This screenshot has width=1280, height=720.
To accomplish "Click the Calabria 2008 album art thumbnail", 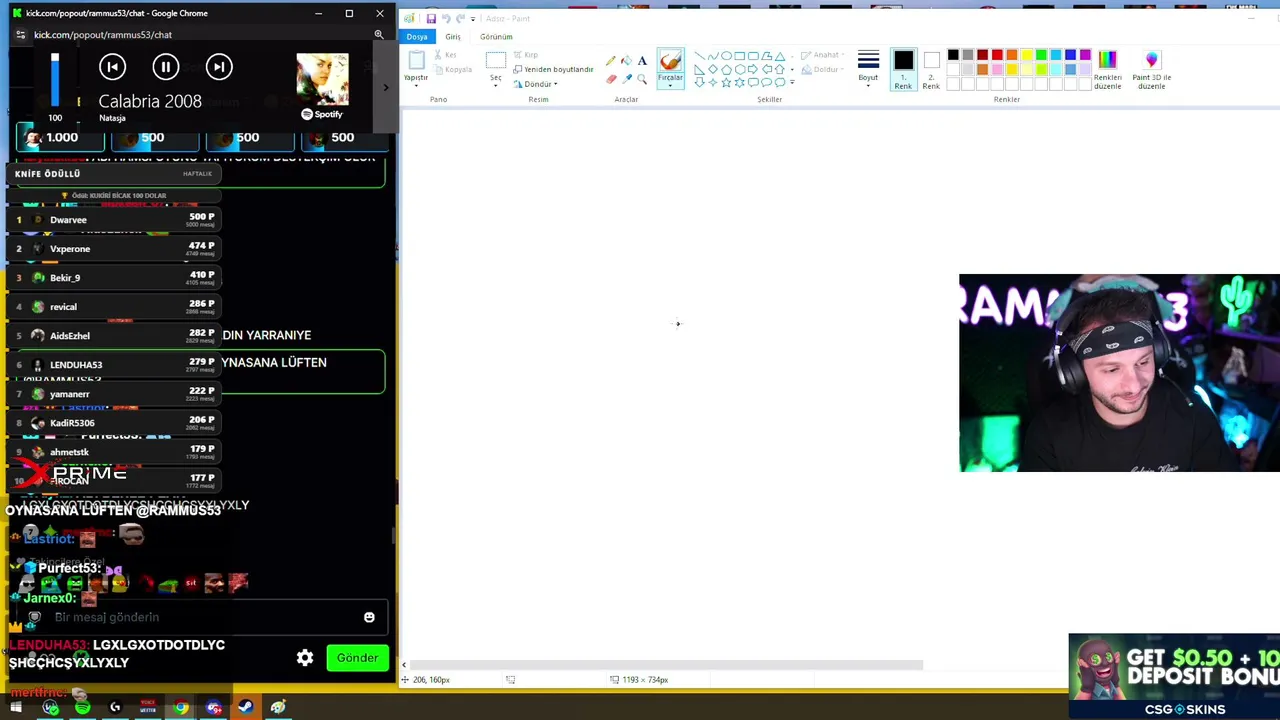I will (x=322, y=79).
